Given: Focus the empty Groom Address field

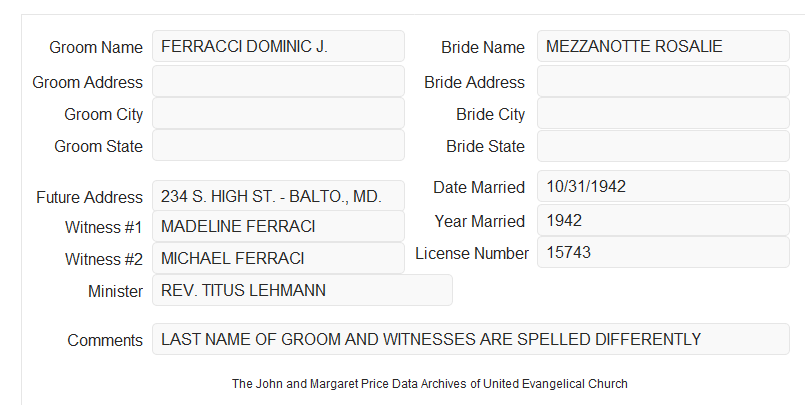Looking at the screenshot, I should click(278, 81).
